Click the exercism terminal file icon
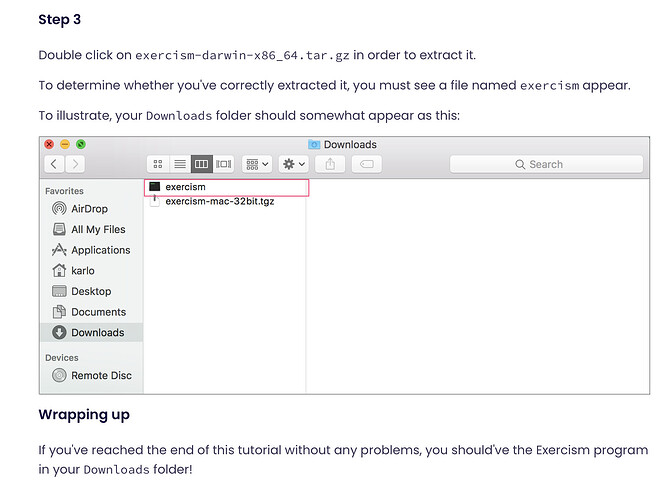 [155, 186]
